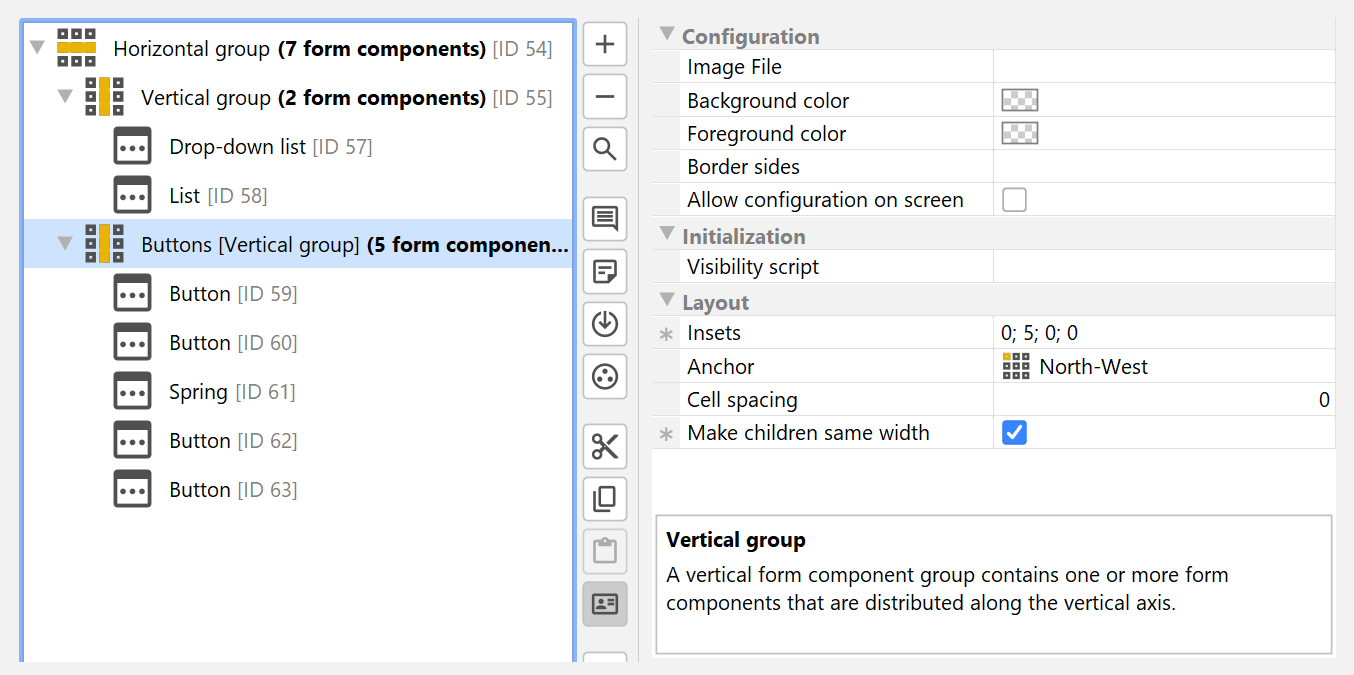
Task: Click the plus Add button in toolbar
Action: [605, 45]
